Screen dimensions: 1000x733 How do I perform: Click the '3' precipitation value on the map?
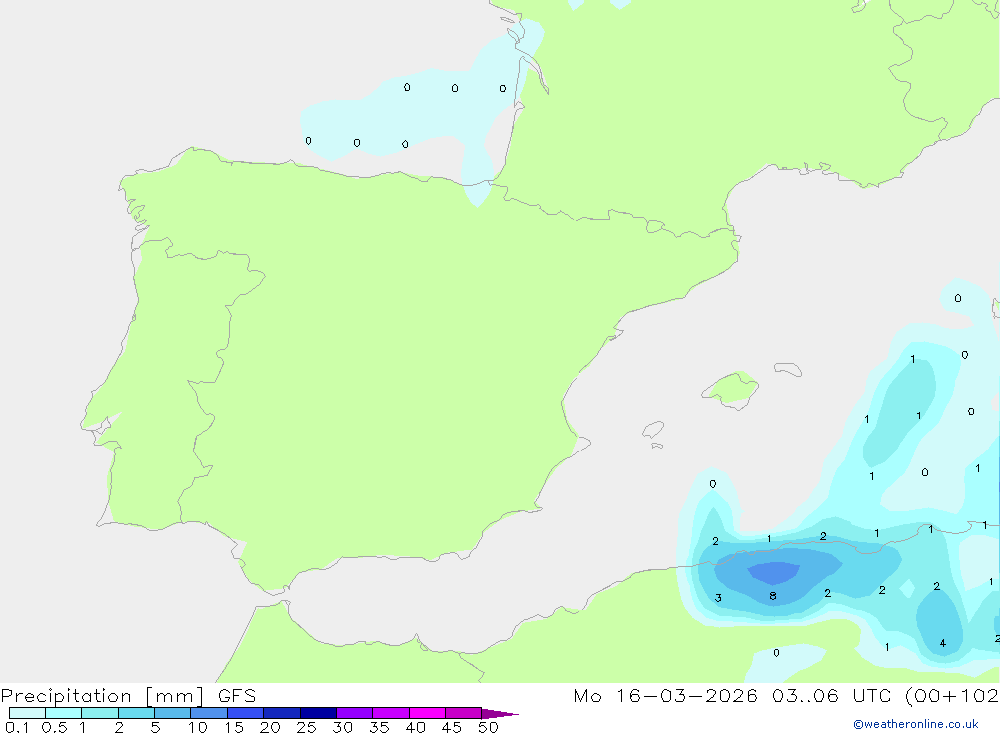click(x=718, y=598)
